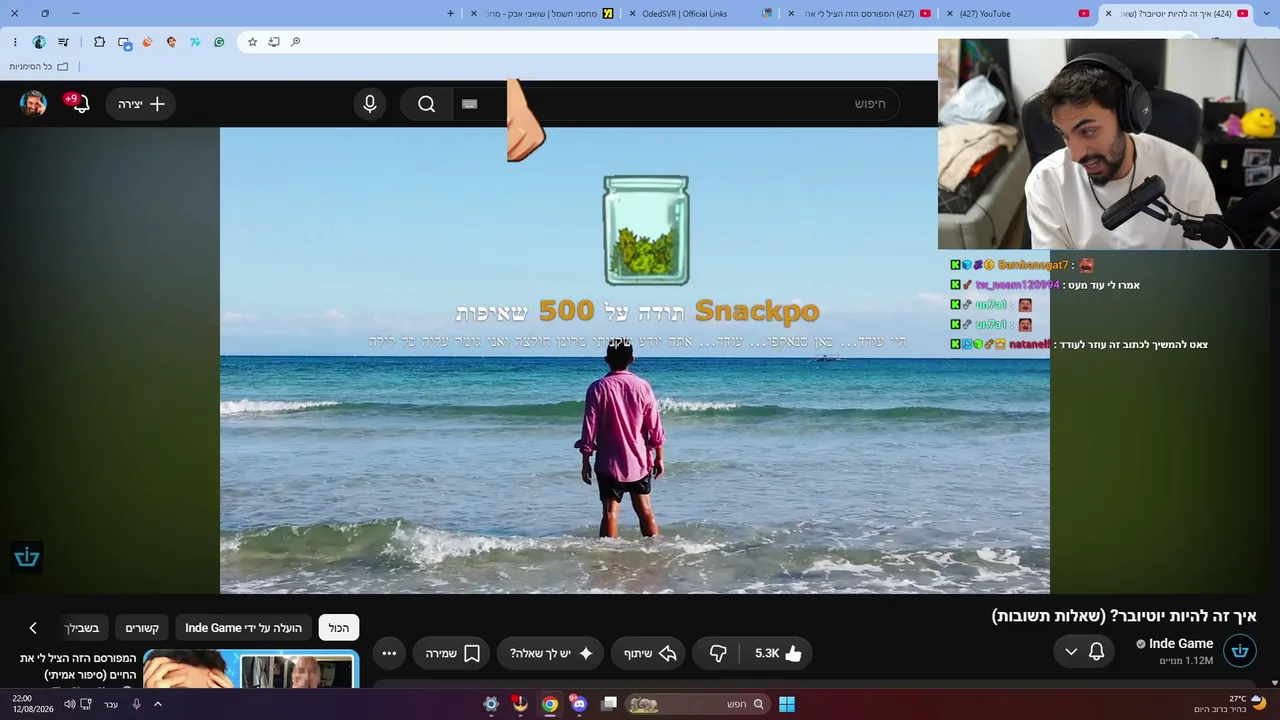Image resolution: width=1280 pixels, height=720 pixels.
Task: Click the zoom magnifier icon in address bar
Action: coord(296,42)
